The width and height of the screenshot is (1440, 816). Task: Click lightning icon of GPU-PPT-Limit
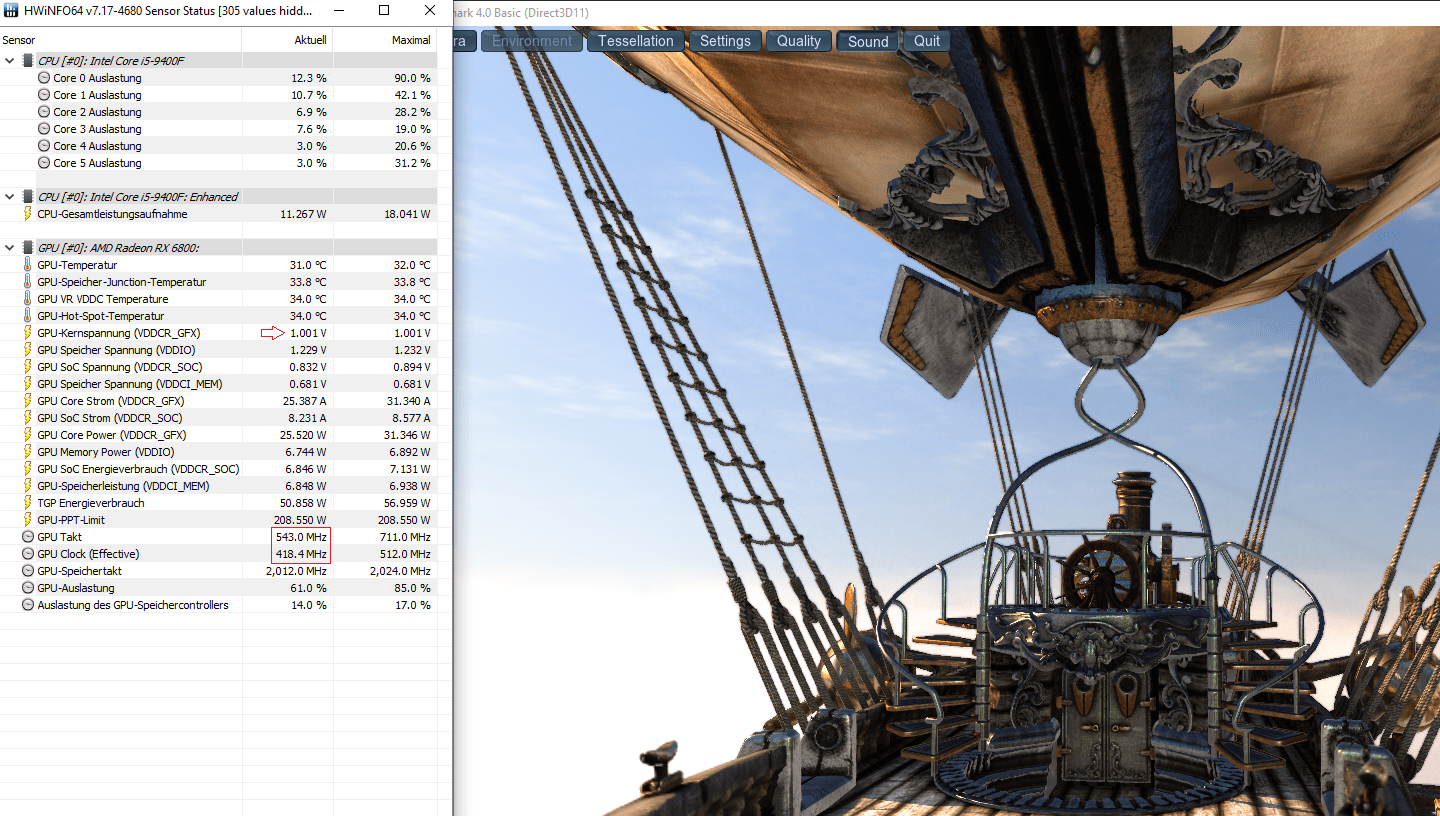click(x=28, y=520)
